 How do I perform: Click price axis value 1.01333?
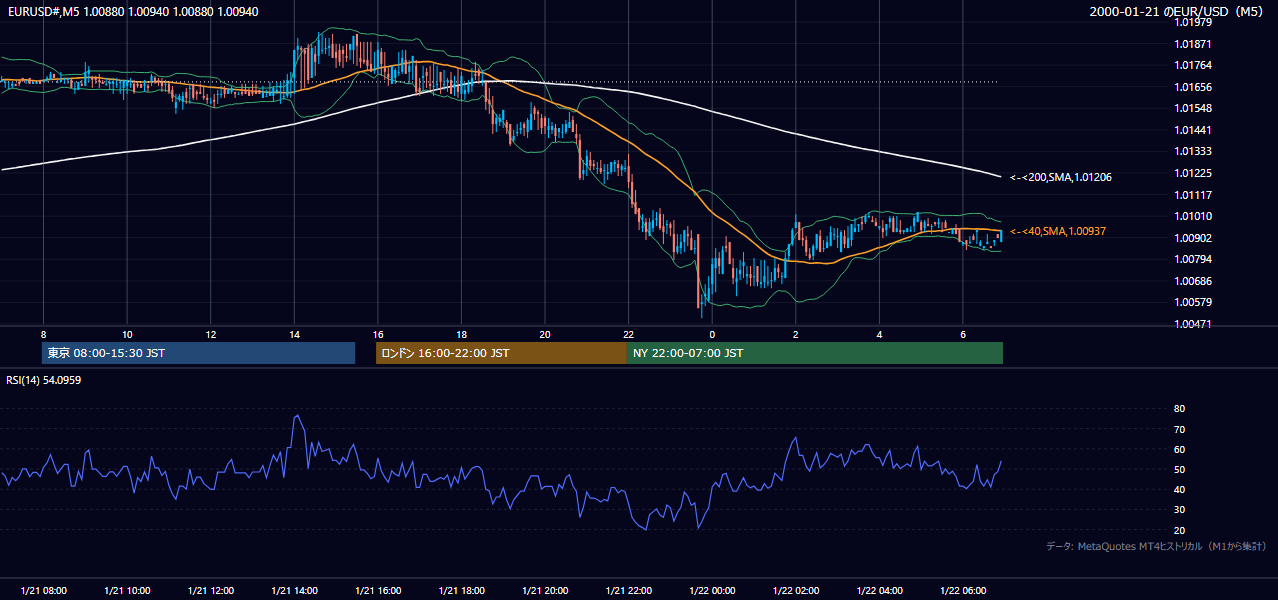point(1193,152)
